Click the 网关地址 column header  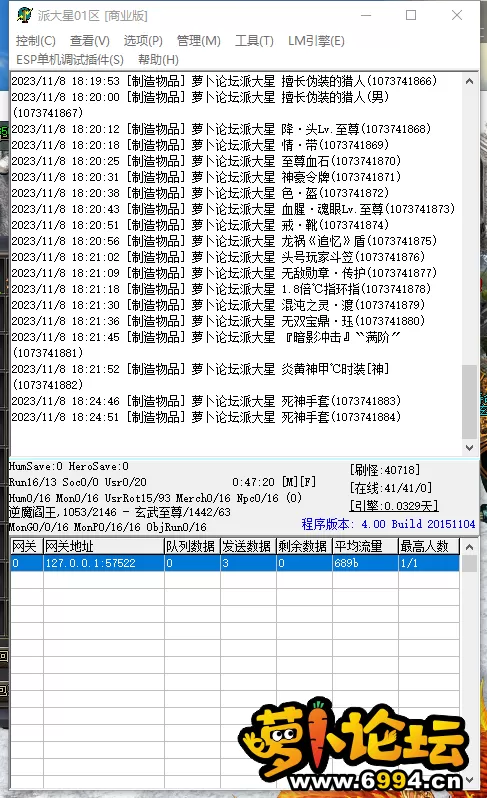click(x=103, y=547)
